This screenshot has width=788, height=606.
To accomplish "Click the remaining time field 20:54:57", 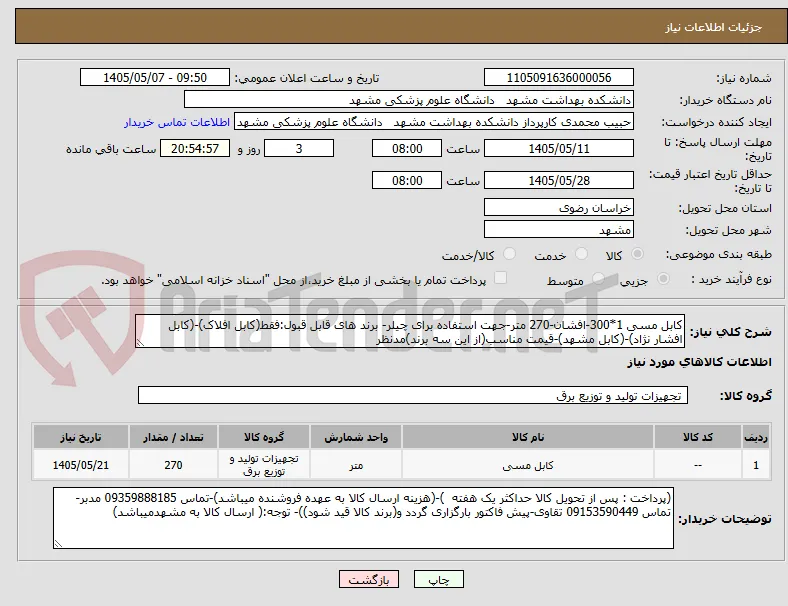I will pos(195,148).
